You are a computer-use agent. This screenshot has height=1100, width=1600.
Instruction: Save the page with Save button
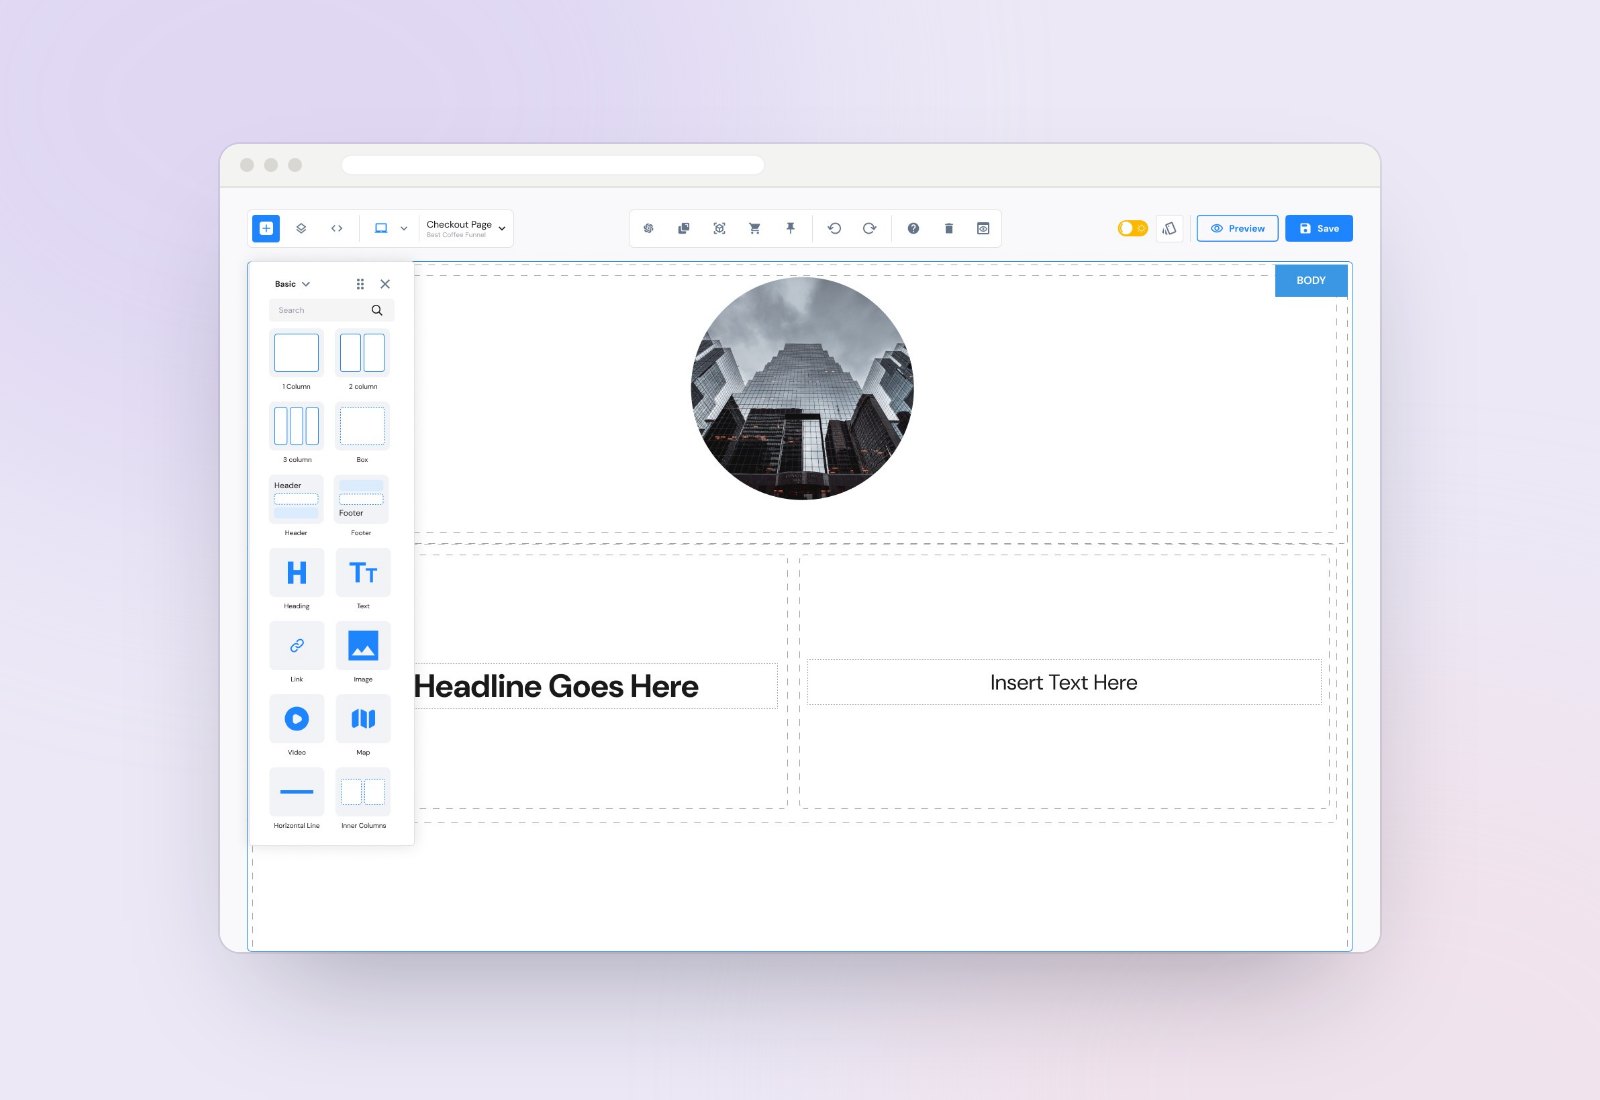tap(1319, 228)
